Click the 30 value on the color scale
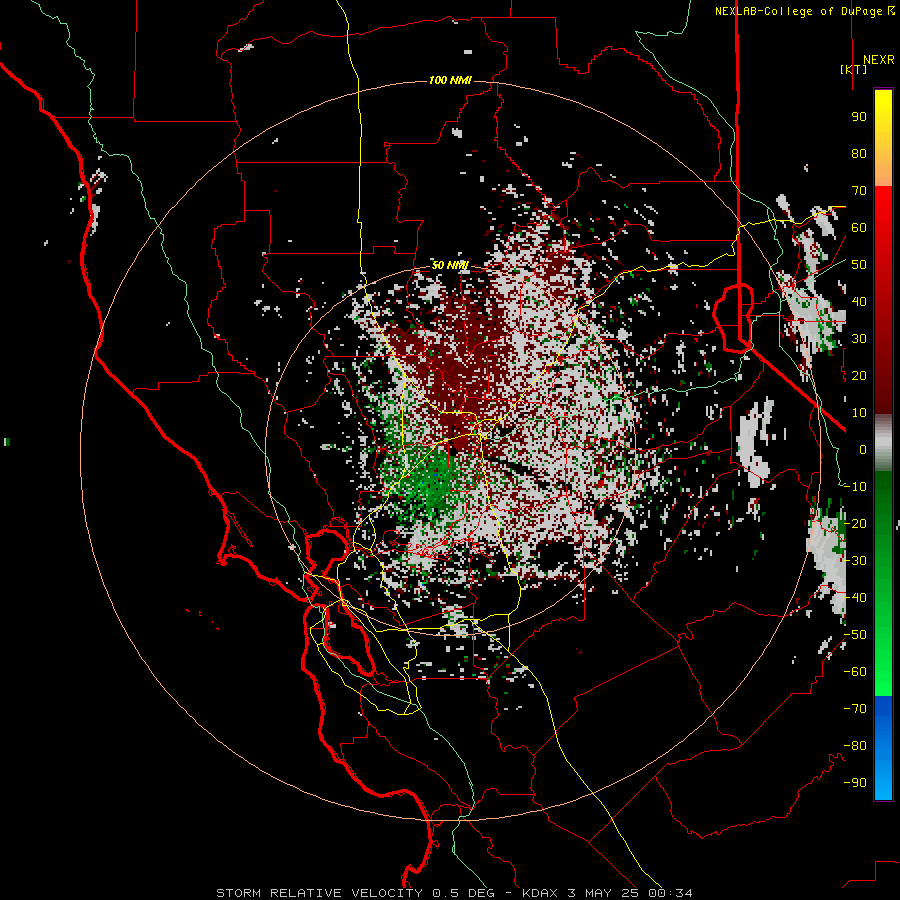This screenshot has height=900, width=900. (x=859, y=339)
